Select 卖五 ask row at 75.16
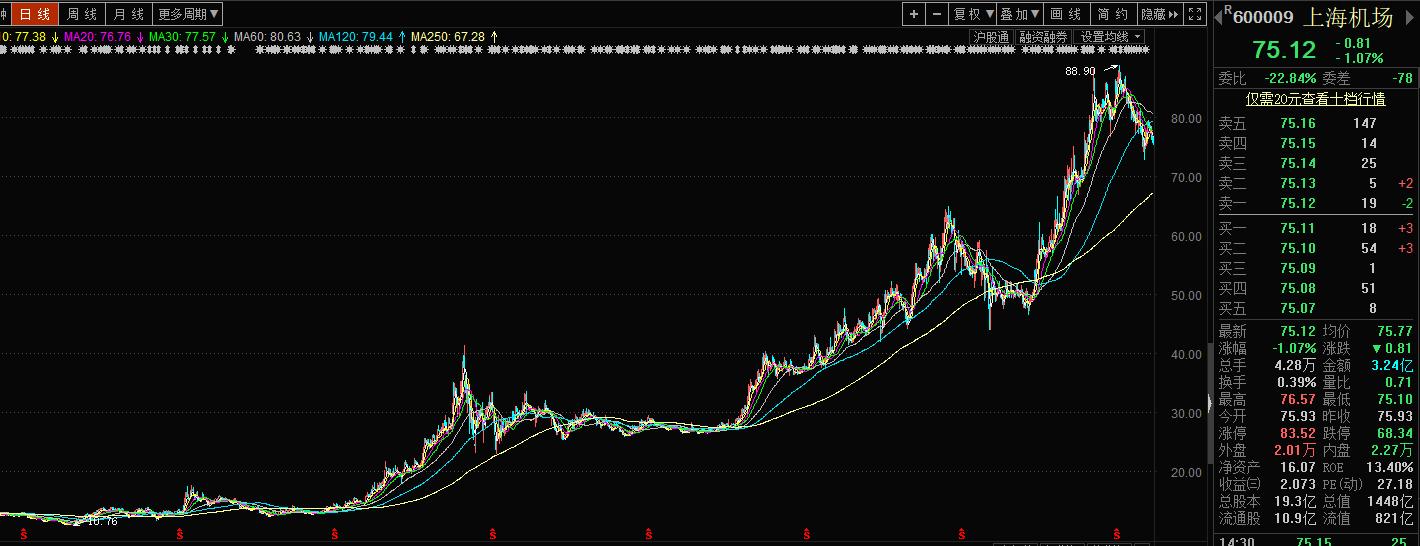 pos(1315,123)
